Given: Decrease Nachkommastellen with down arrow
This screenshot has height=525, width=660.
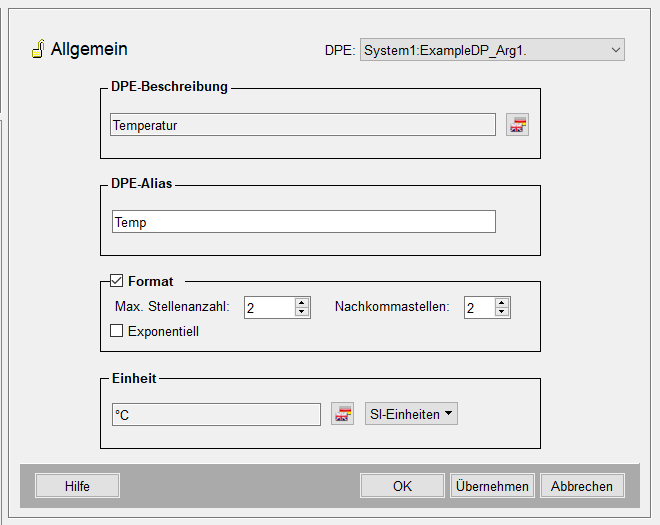Looking at the screenshot, I should [x=502, y=312].
